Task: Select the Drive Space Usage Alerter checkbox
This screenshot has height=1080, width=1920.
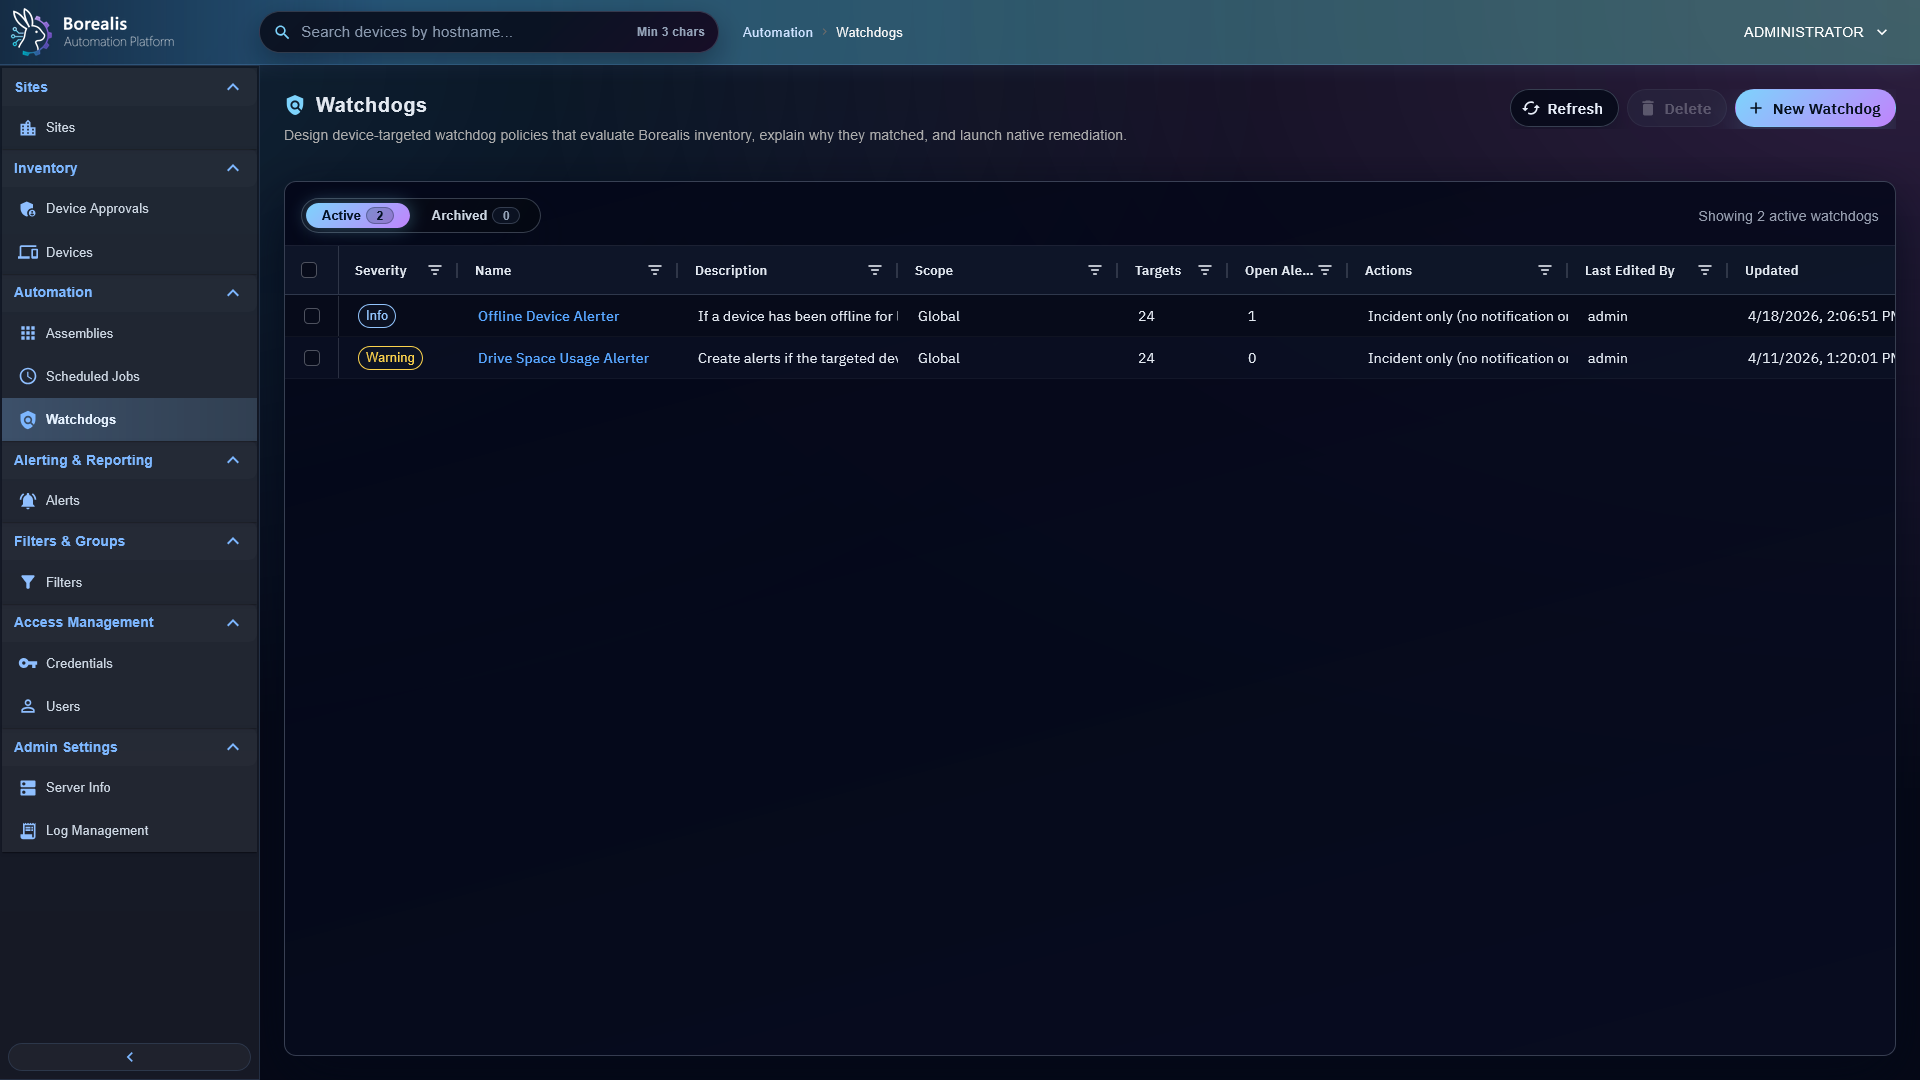Action: [312, 358]
